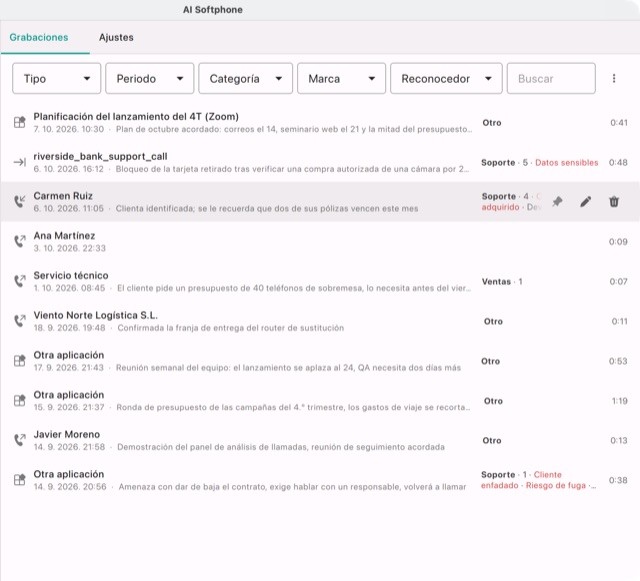This screenshot has height=581, width=640.
Task: Click the 0:11 duration of Viento Norte Logística
Action: pos(620,321)
